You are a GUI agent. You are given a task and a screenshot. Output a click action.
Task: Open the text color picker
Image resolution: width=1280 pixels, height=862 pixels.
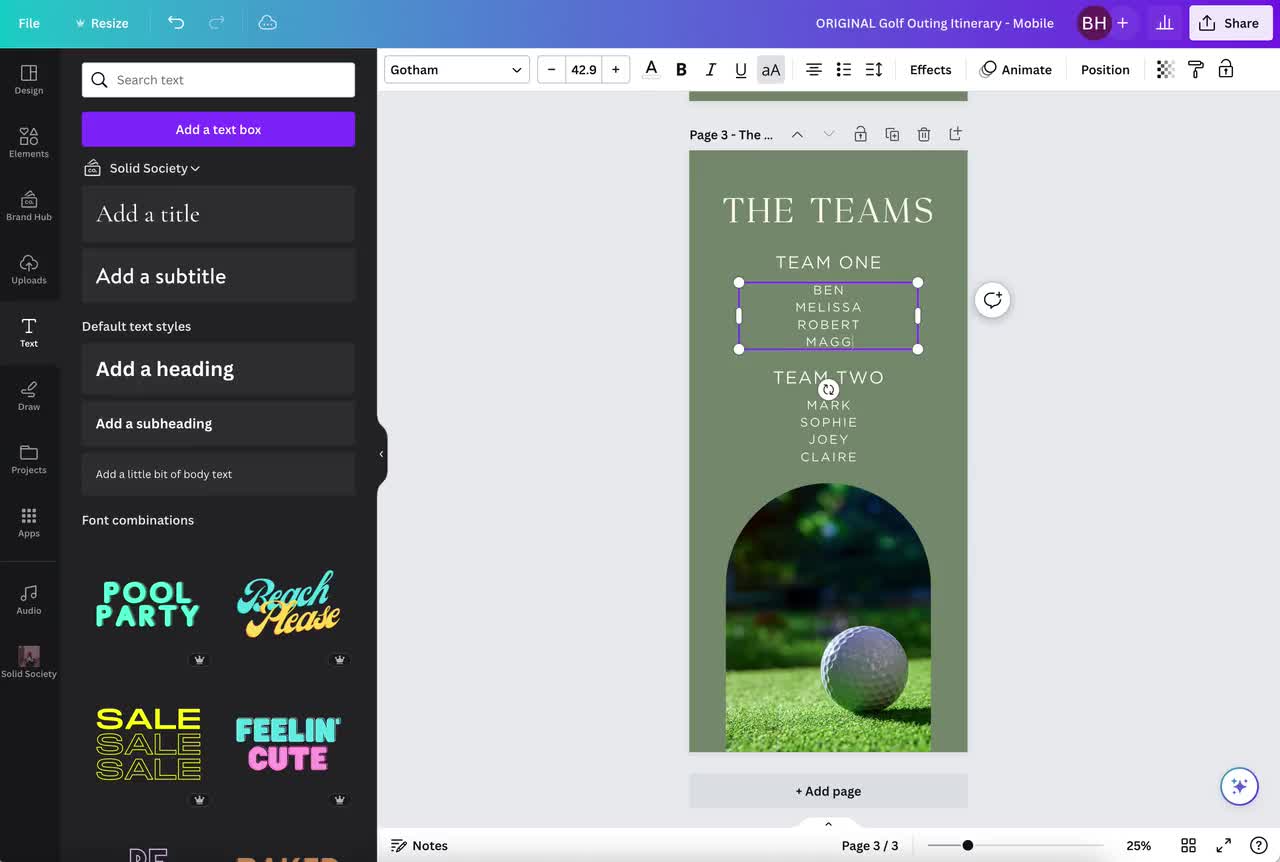(x=651, y=69)
